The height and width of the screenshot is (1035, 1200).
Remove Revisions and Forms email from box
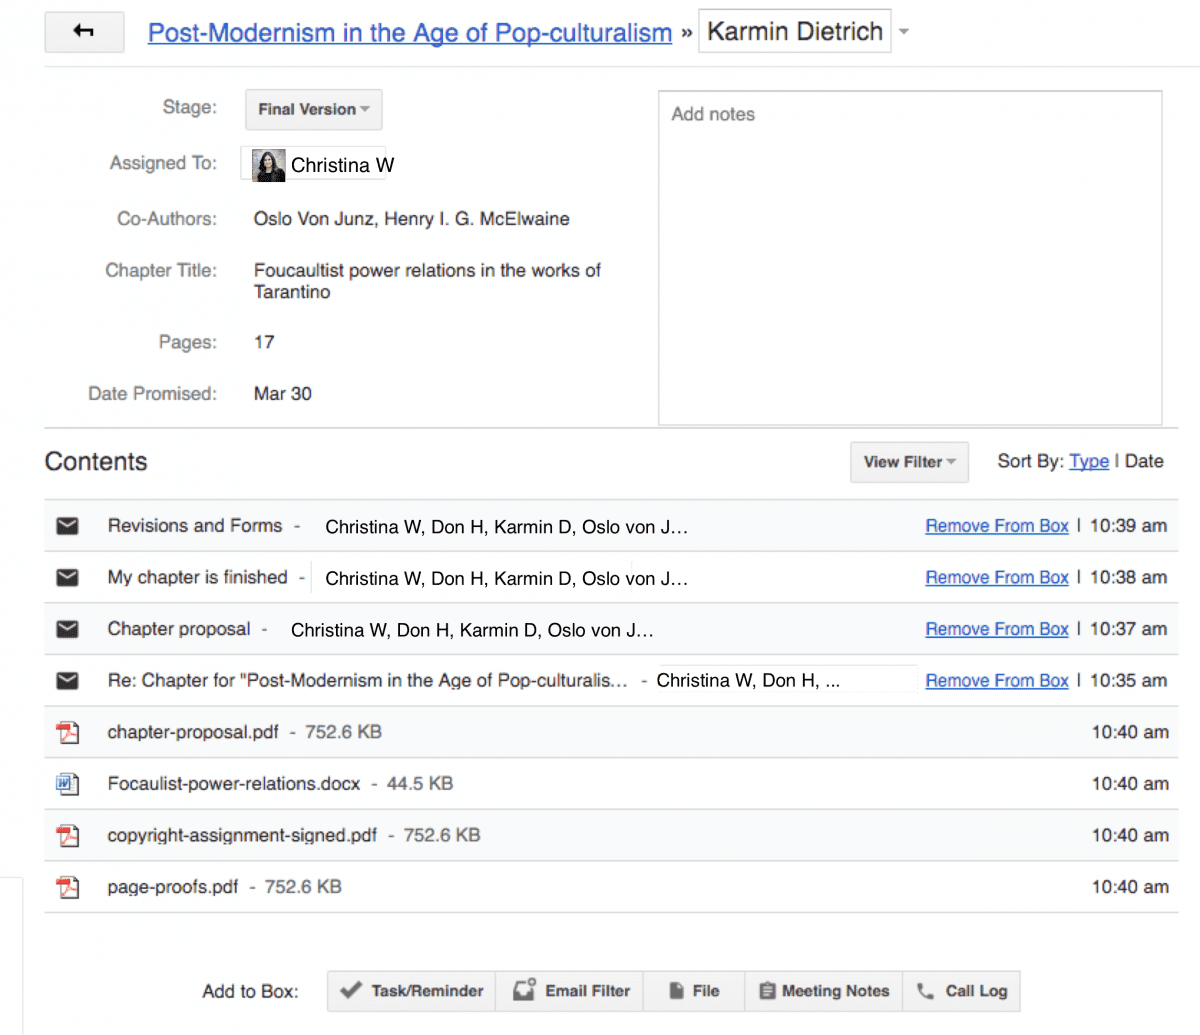point(996,526)
